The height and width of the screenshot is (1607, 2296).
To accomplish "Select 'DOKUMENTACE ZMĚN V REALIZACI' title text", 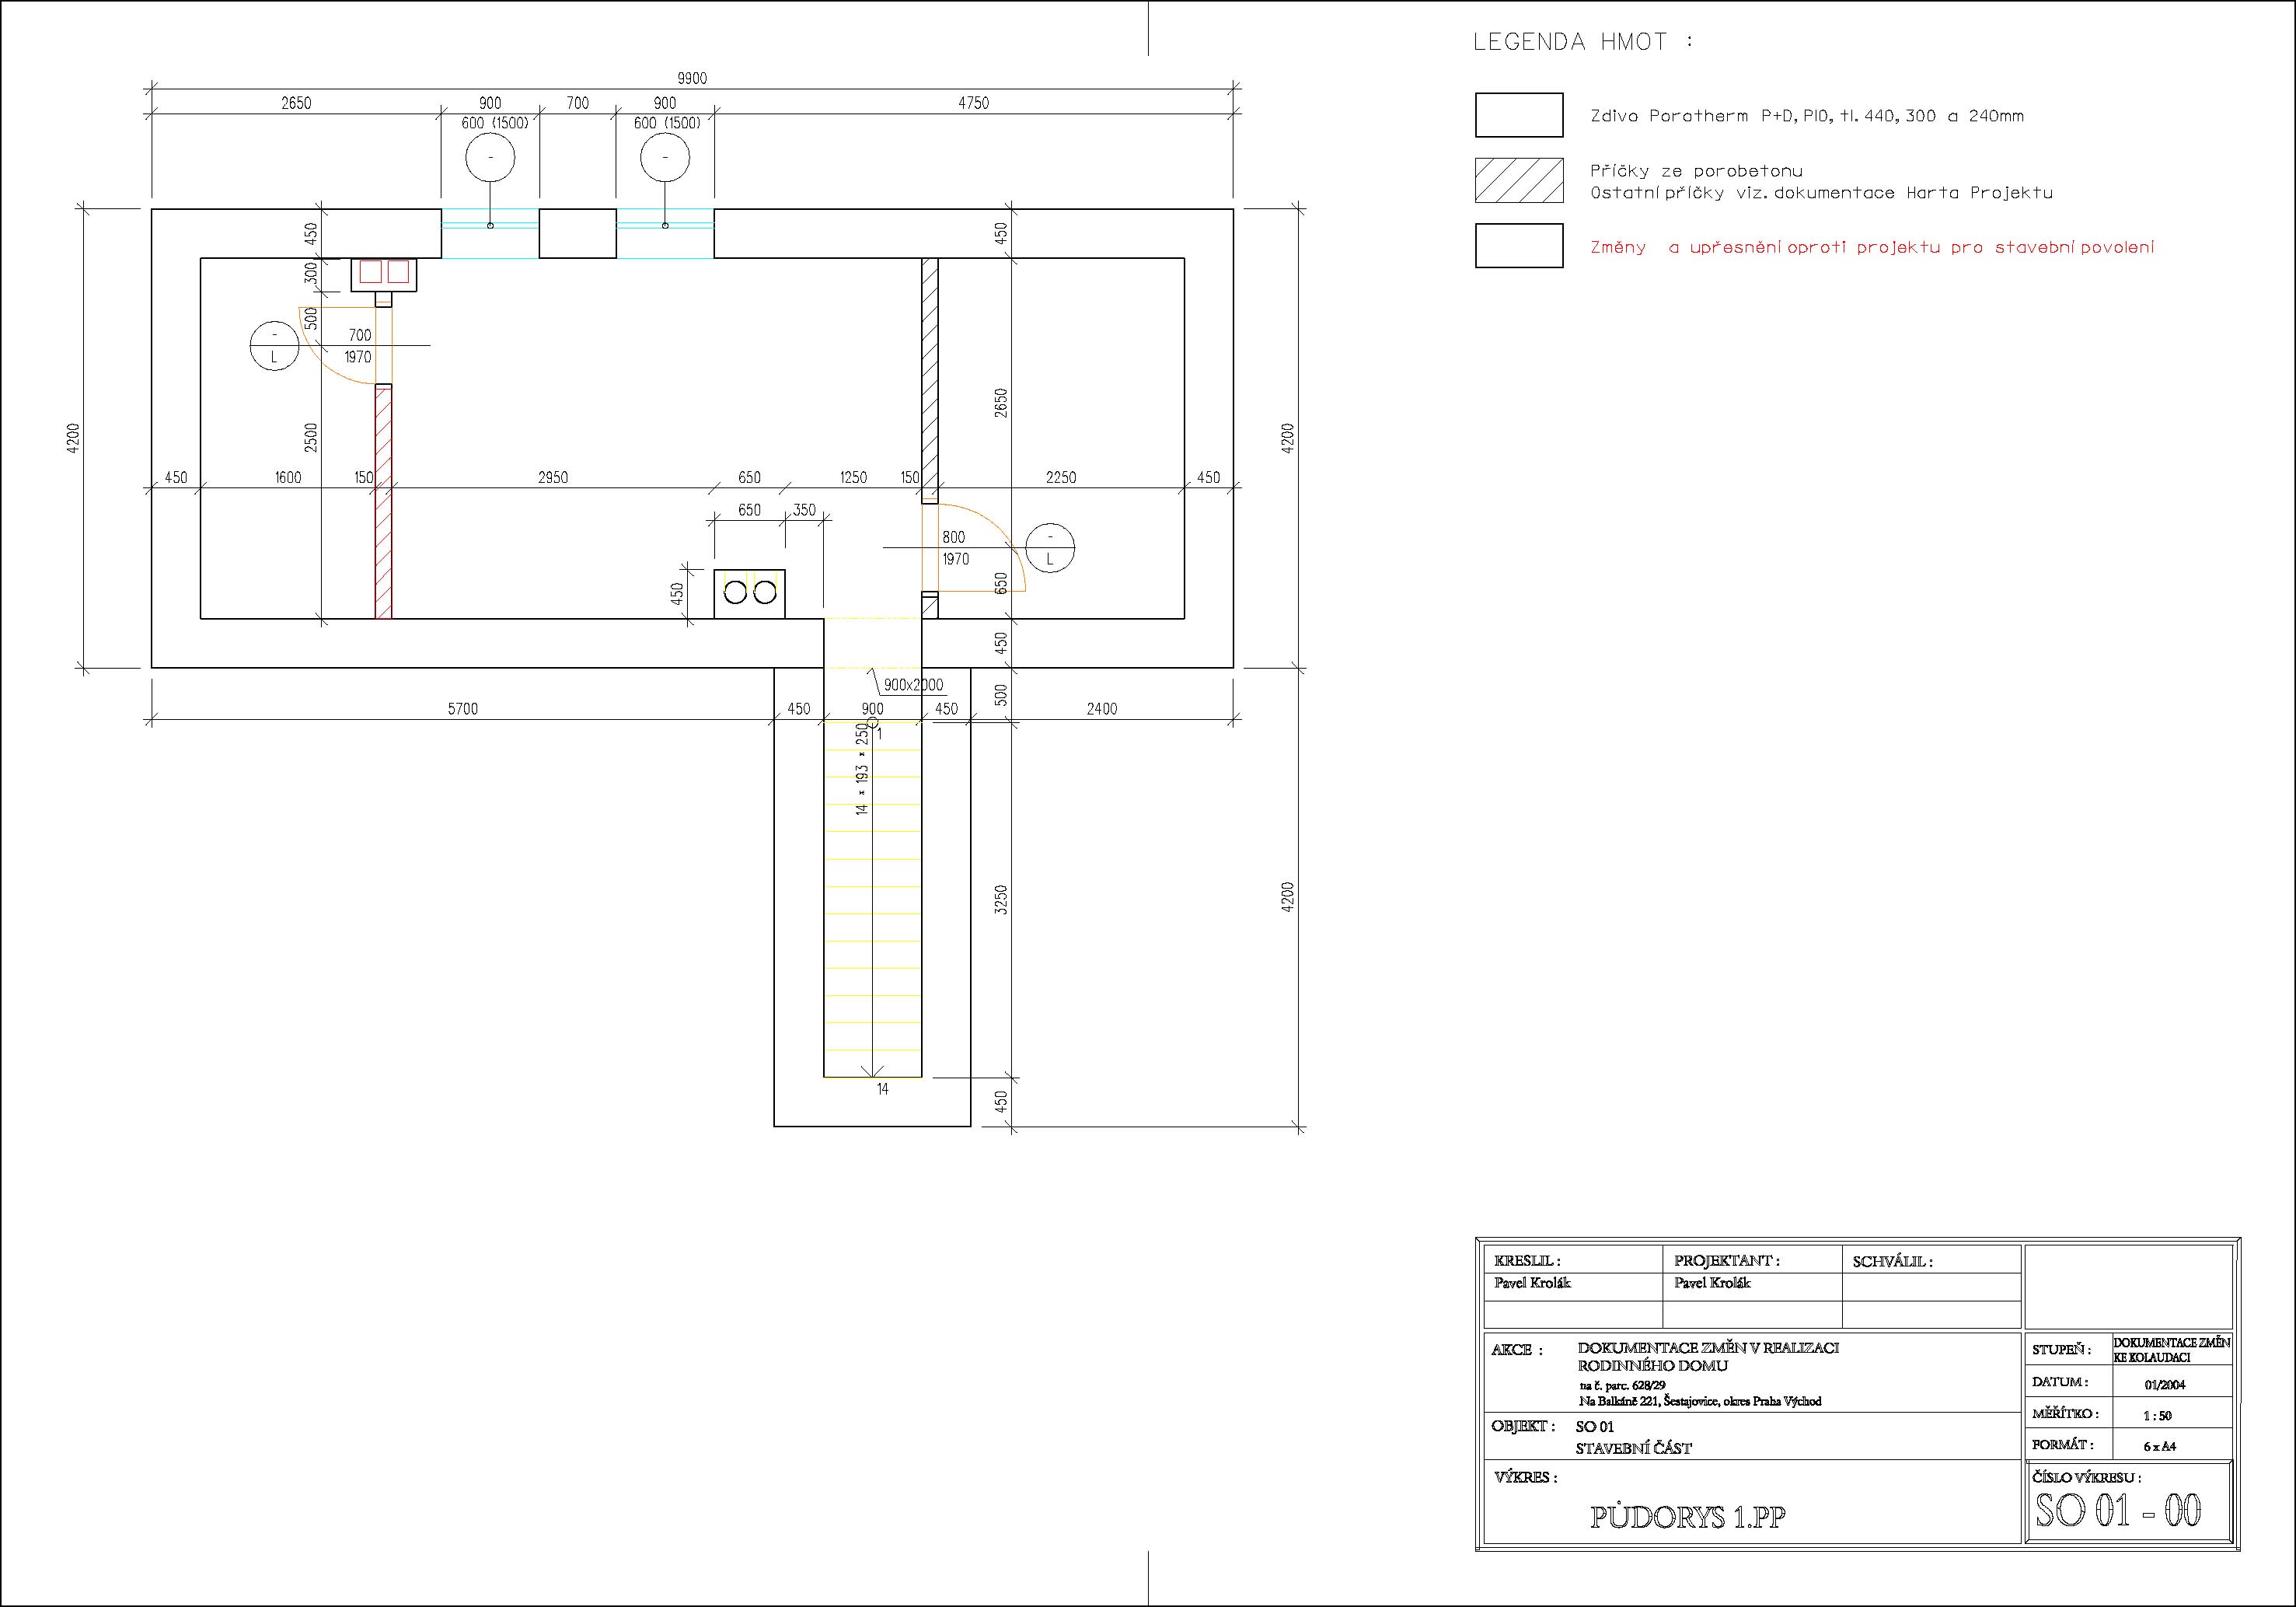I will [1708, 1348].
